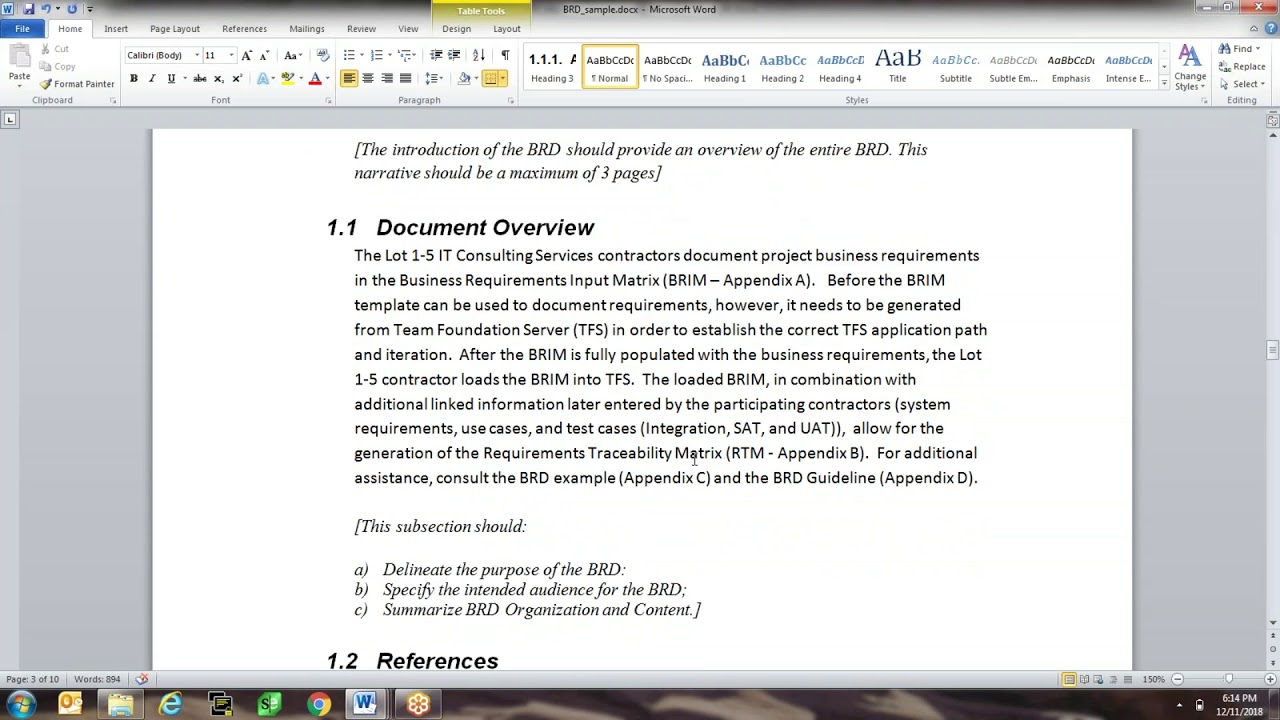1280x720 pixels.
Task: Toggle subscript formatting
Action: 218,79
